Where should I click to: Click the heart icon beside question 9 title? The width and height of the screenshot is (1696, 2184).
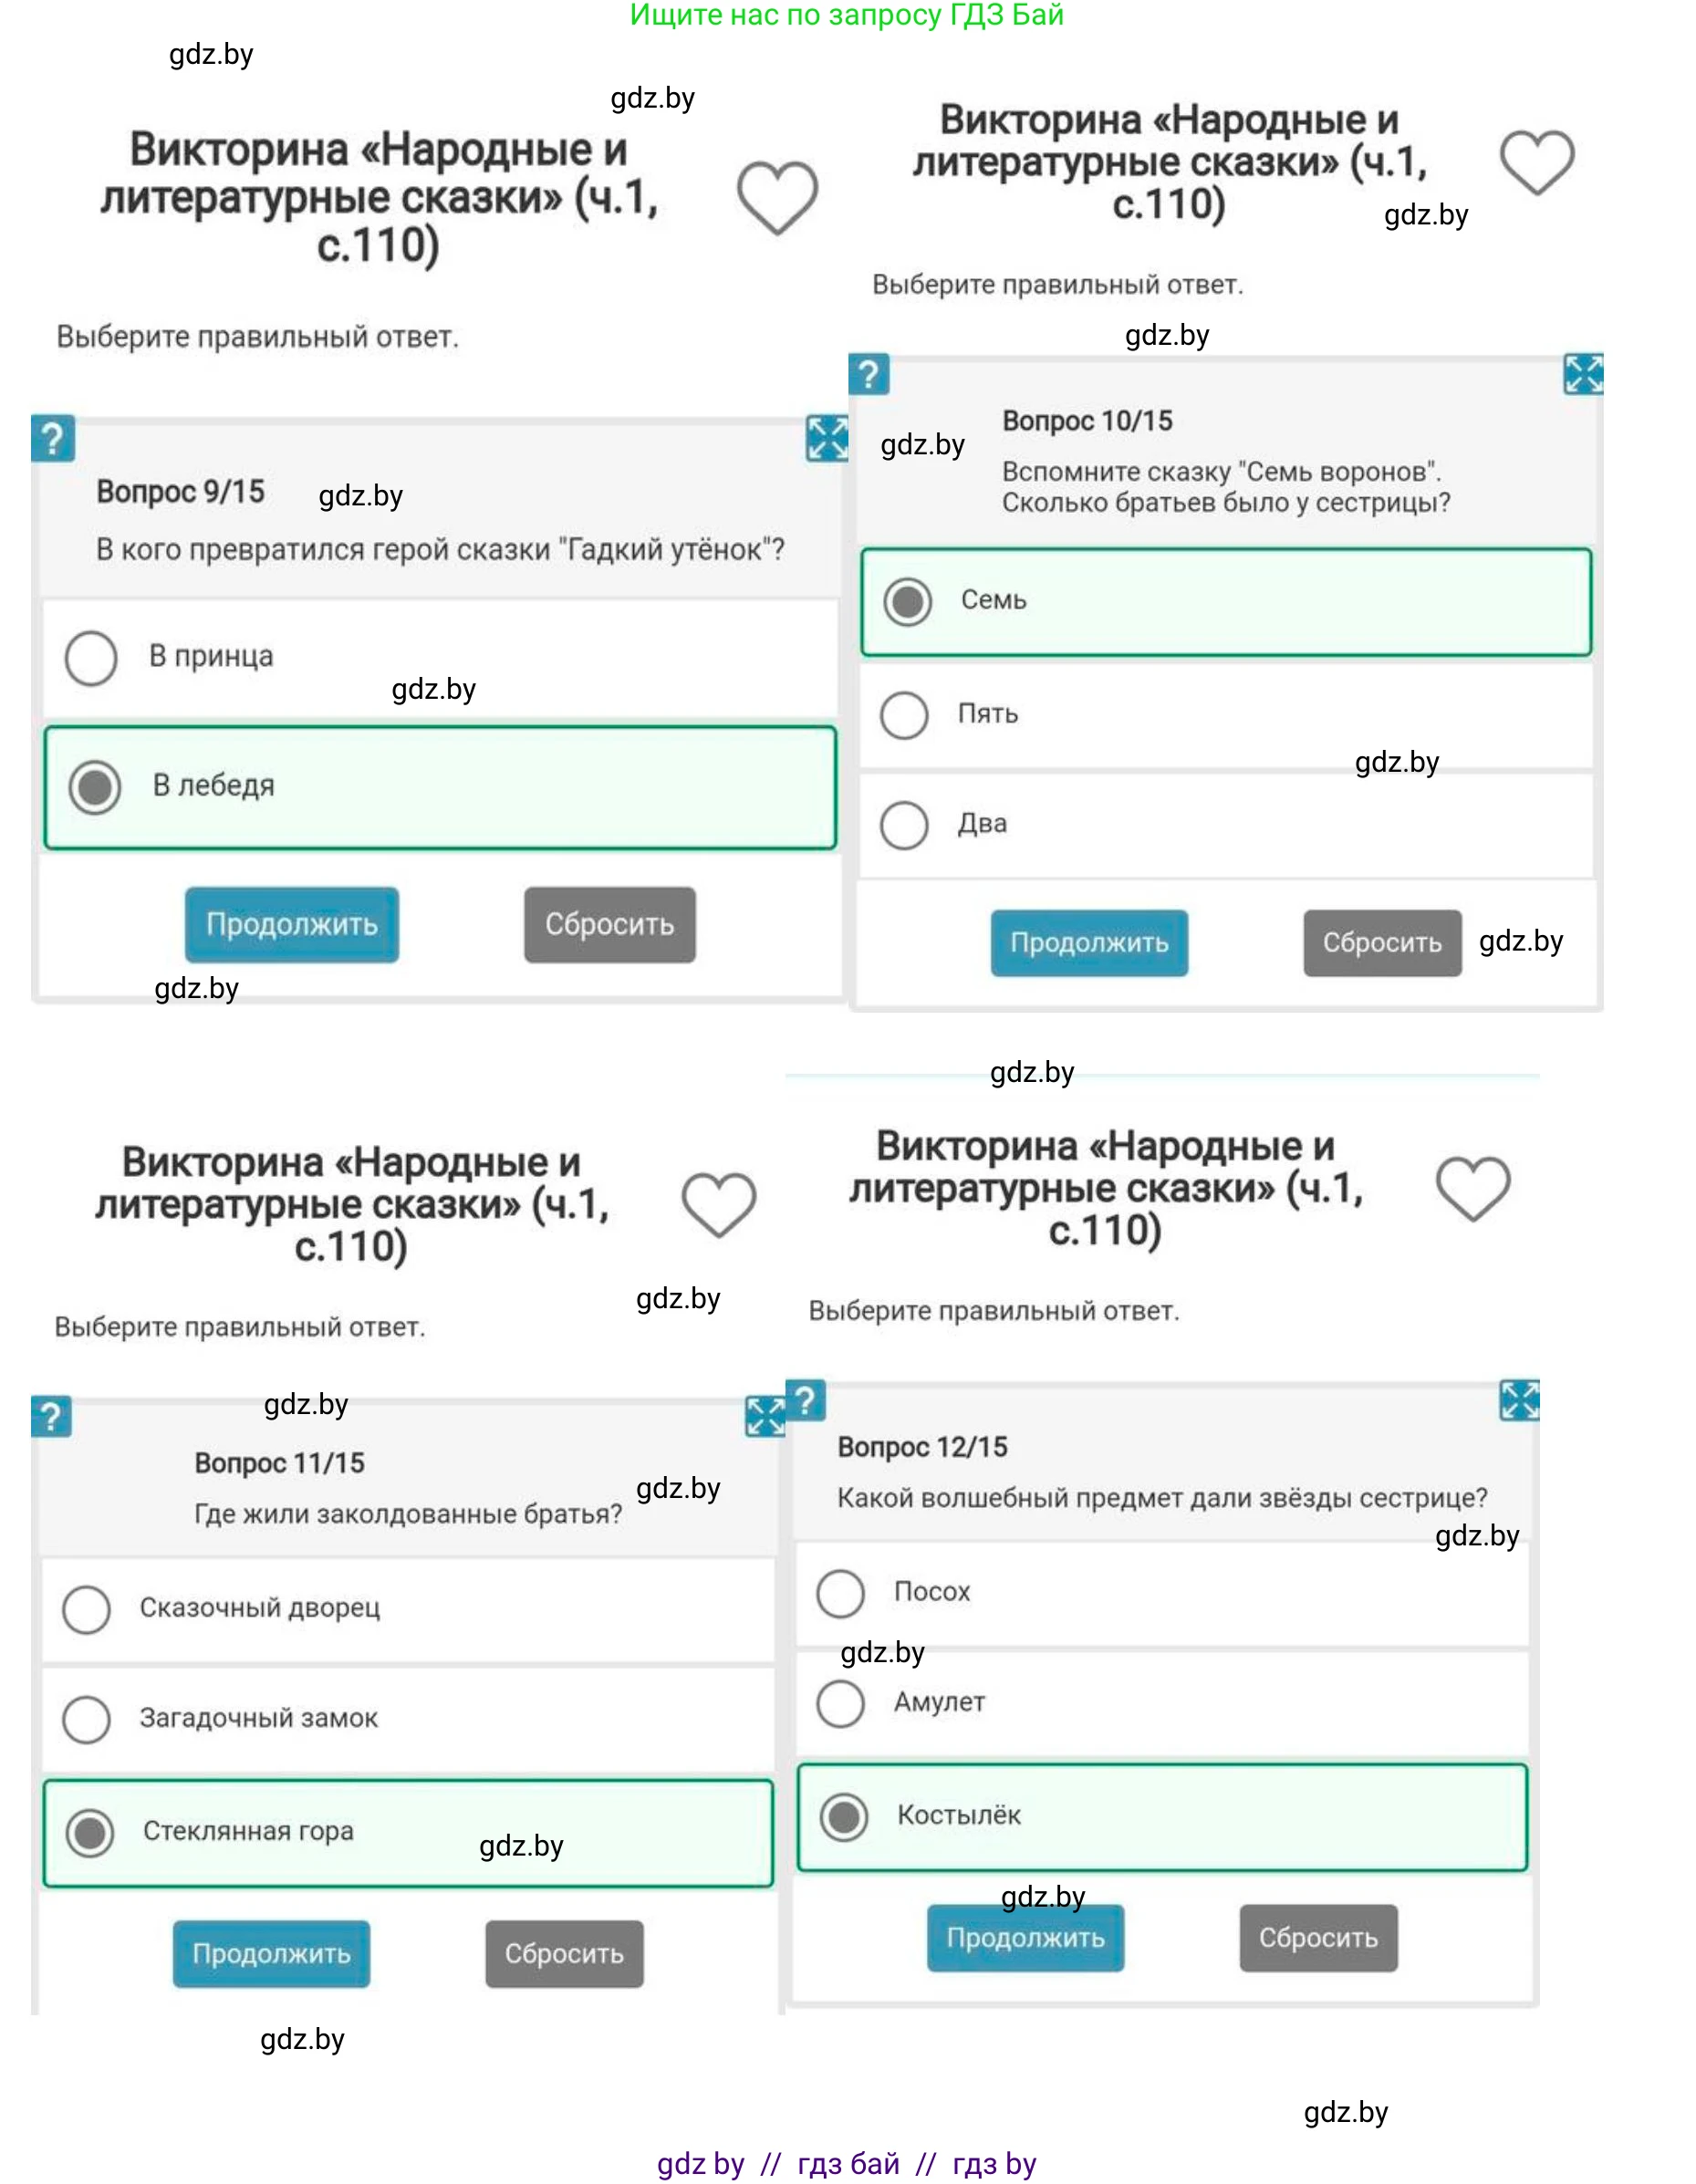[777, 197]
